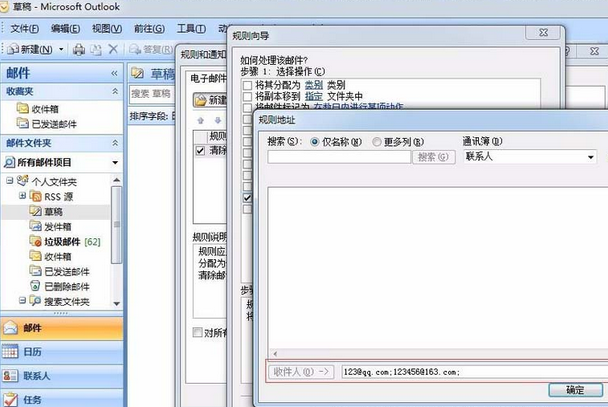Click the search text field in Rule Address
This screenshot has height=407, width=608.
tap(339, 157)
